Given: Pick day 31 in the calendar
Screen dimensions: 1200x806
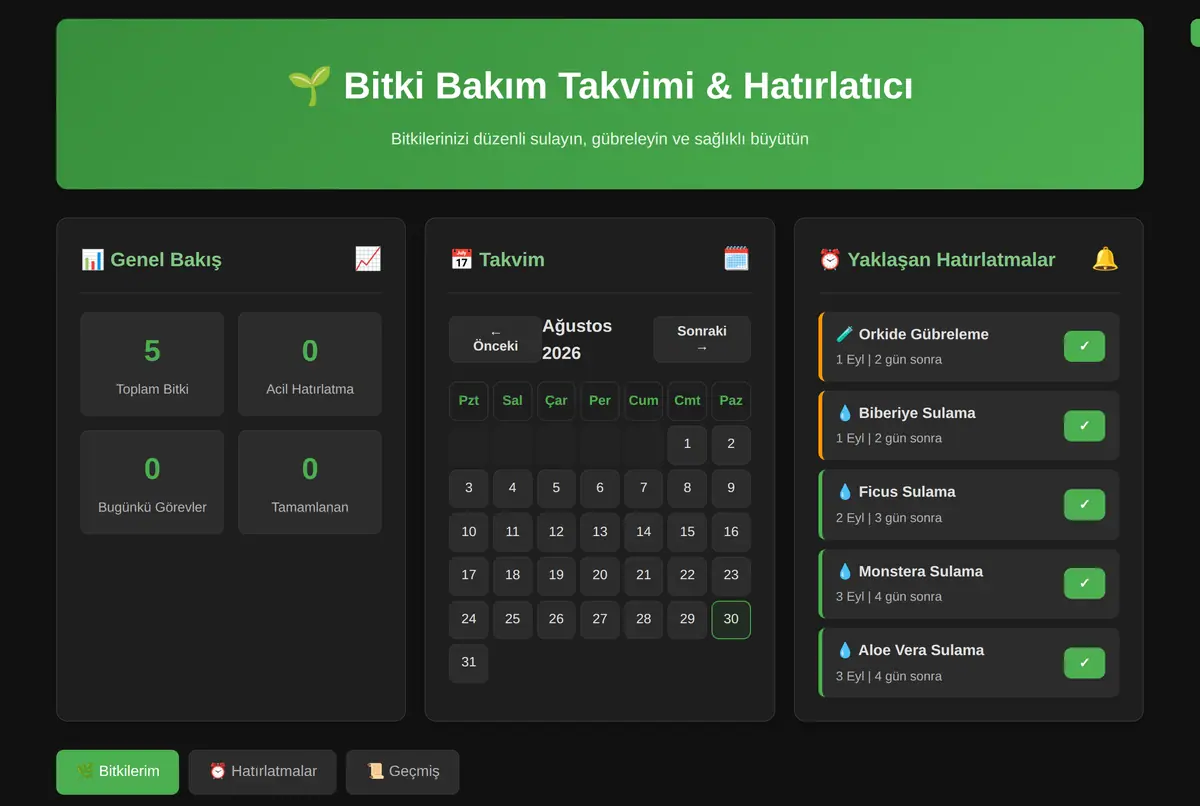Looking at the screenshot, I should 469,662.
